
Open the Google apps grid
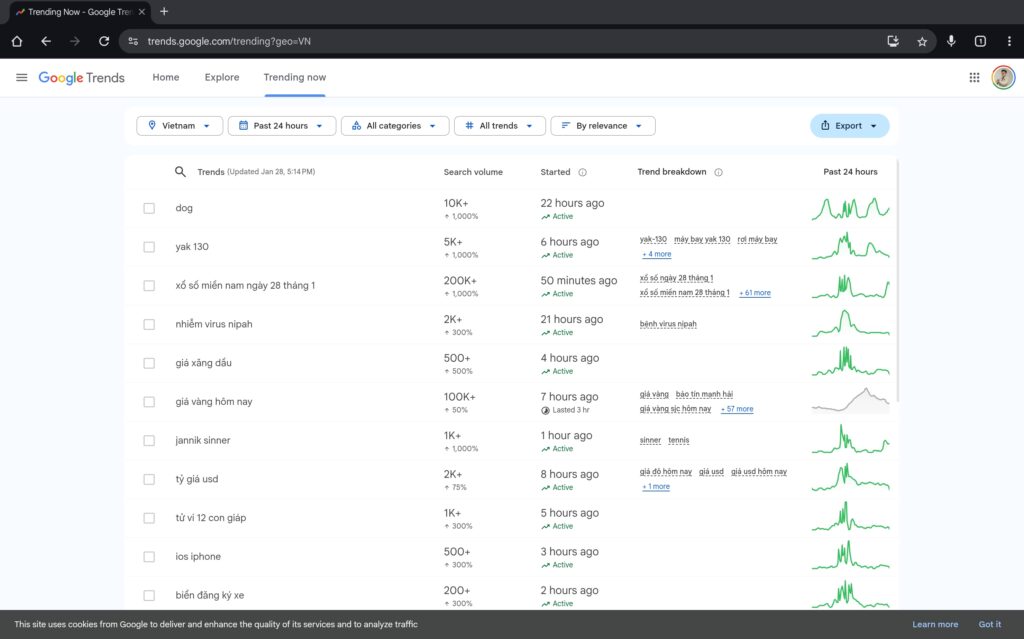click(974, 77)
